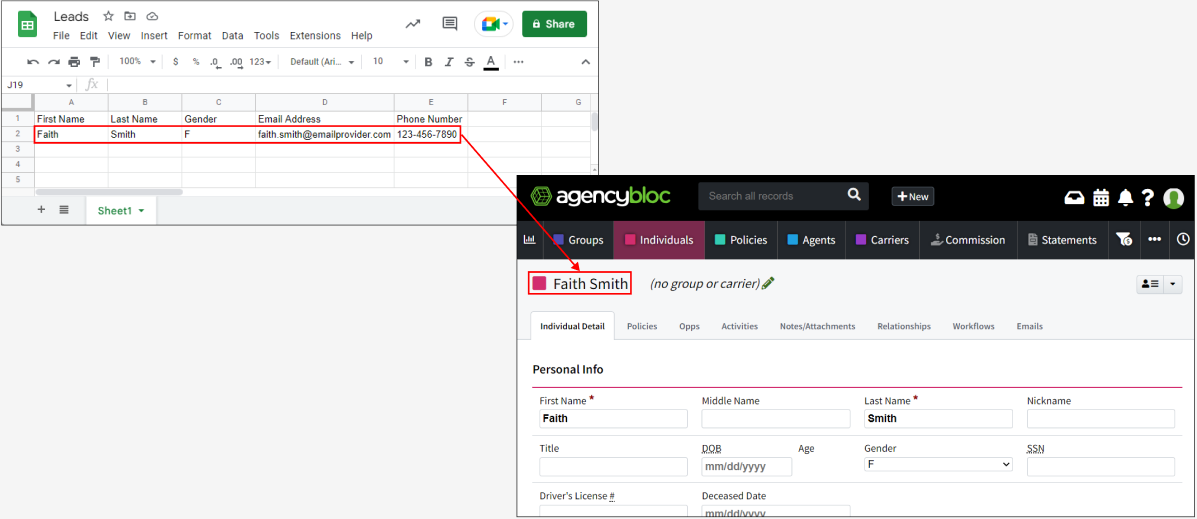Go to Groups in AgencyBloc navbar
The image size is (1197, 519).
pos(578,240)
